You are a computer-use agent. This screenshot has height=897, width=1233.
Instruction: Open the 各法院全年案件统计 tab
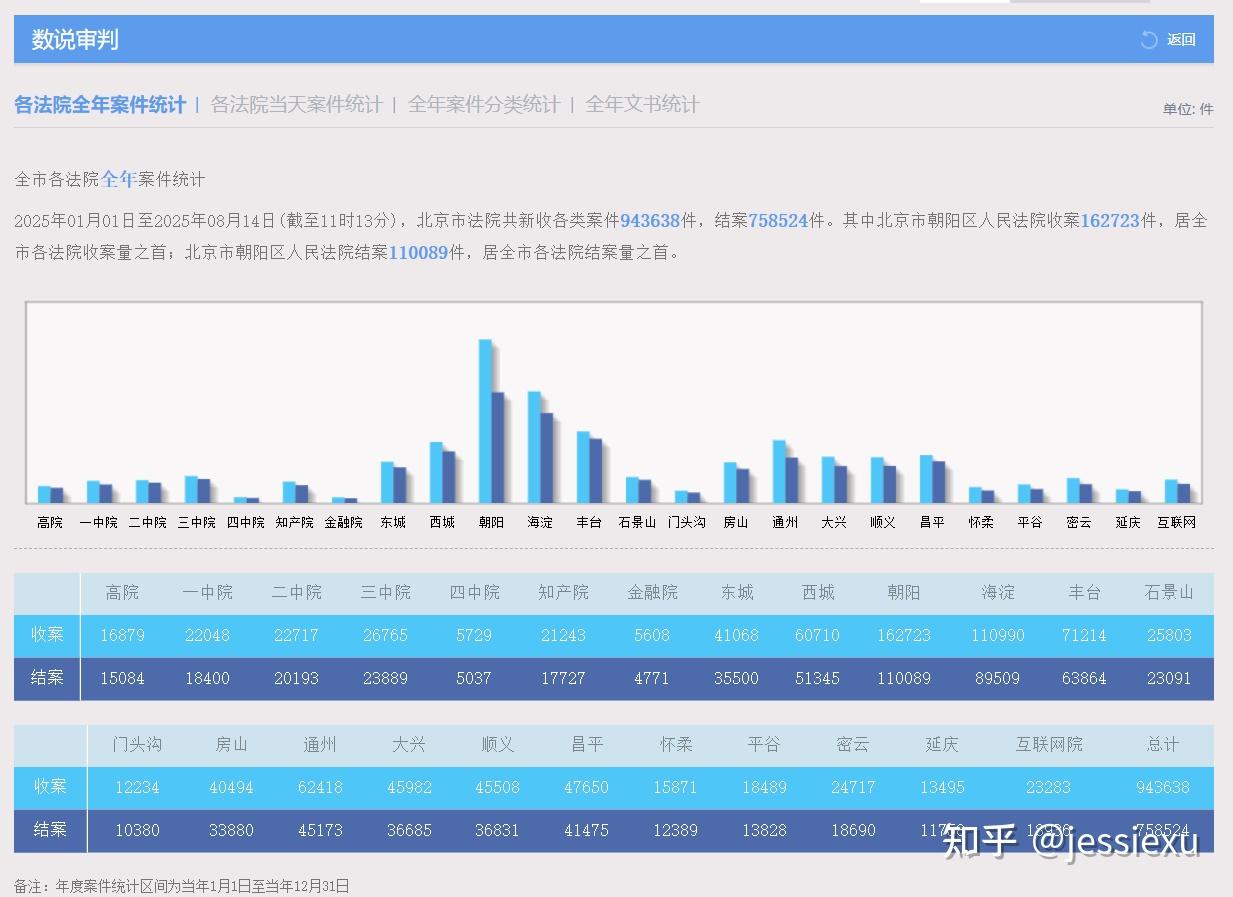coord(100,104)
